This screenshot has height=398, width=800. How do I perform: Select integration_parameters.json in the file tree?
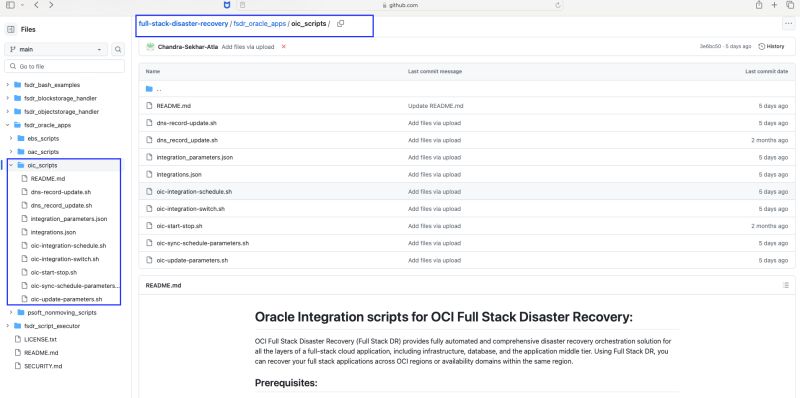(69, 218)
